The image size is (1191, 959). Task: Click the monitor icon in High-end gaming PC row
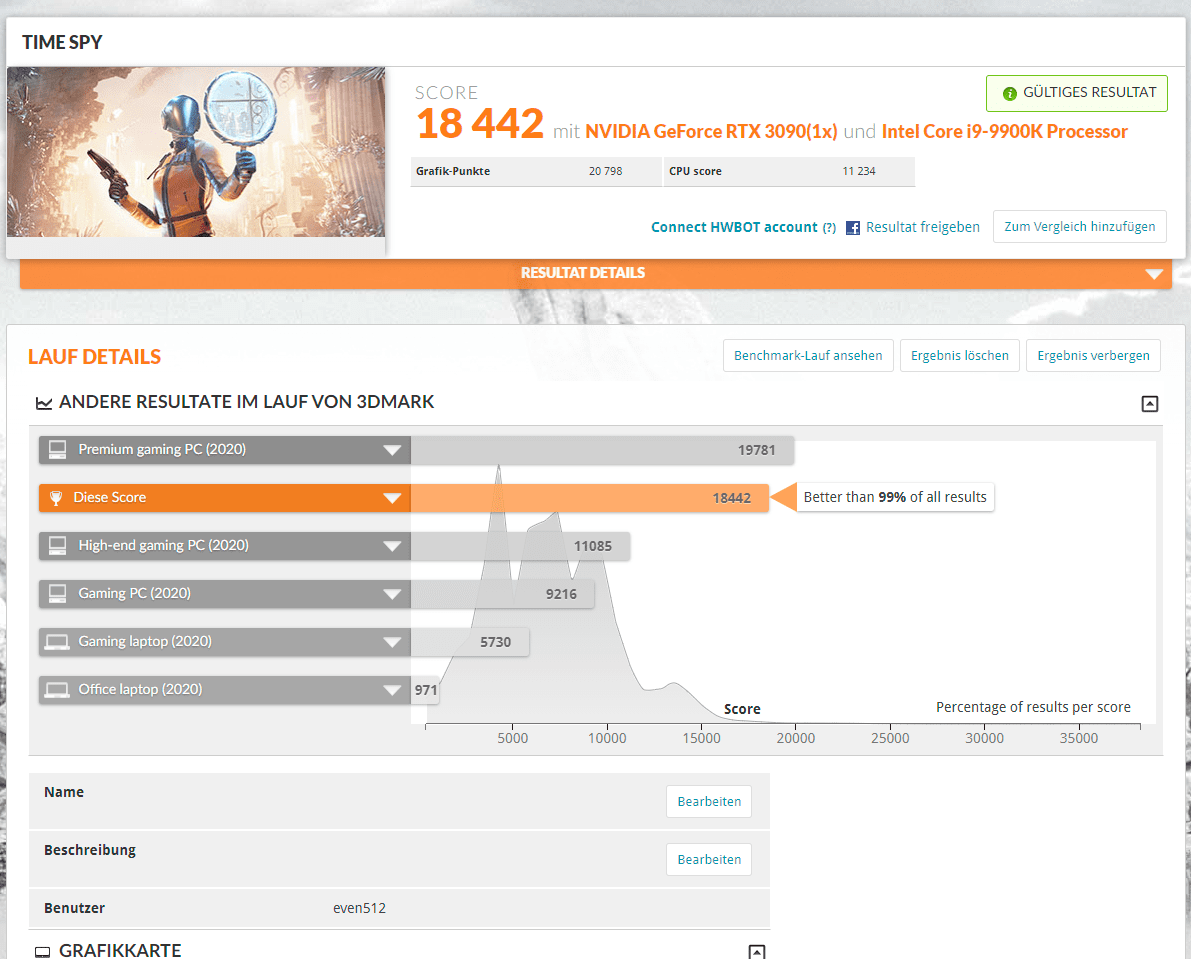tap(58, 546)
